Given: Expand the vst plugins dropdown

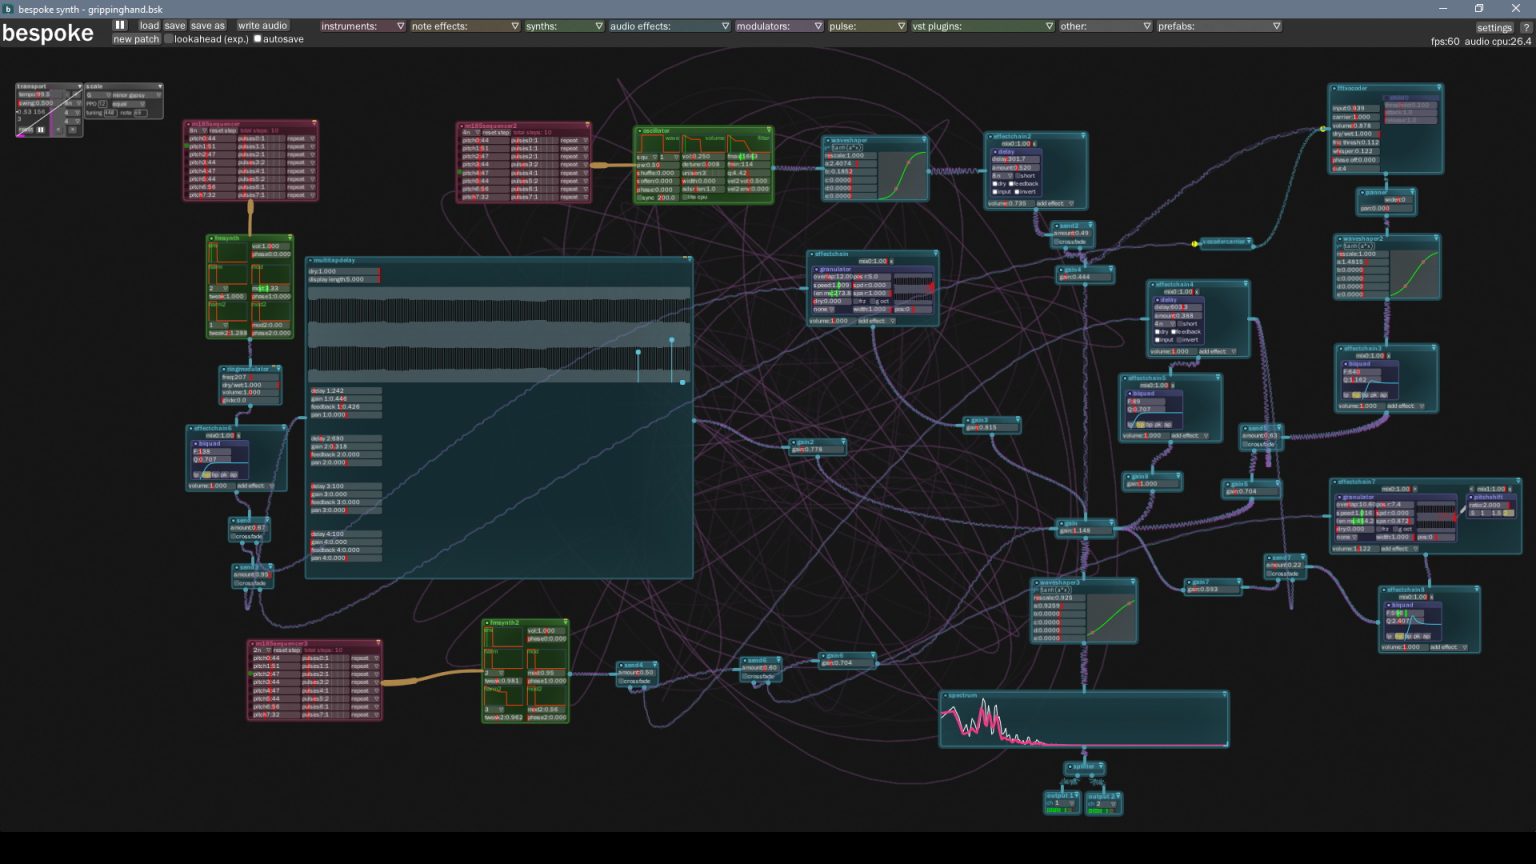Looking at the screenshot, I should [x=982, y=26].
